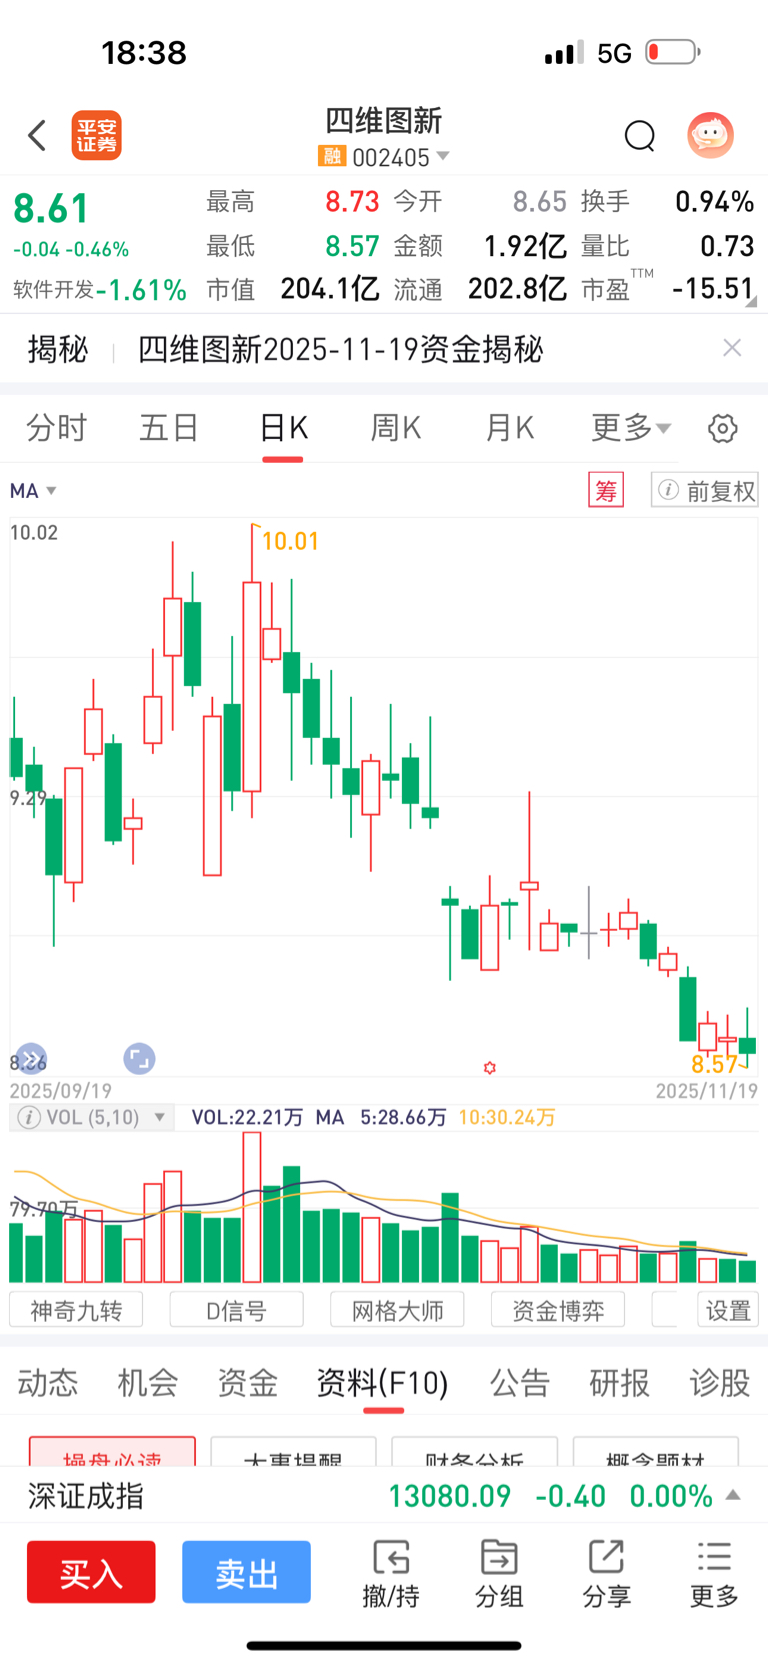This screenshot has height=1665, width=768.
Task: Close the 资金揭秘 banner
Action: (732, 348)
